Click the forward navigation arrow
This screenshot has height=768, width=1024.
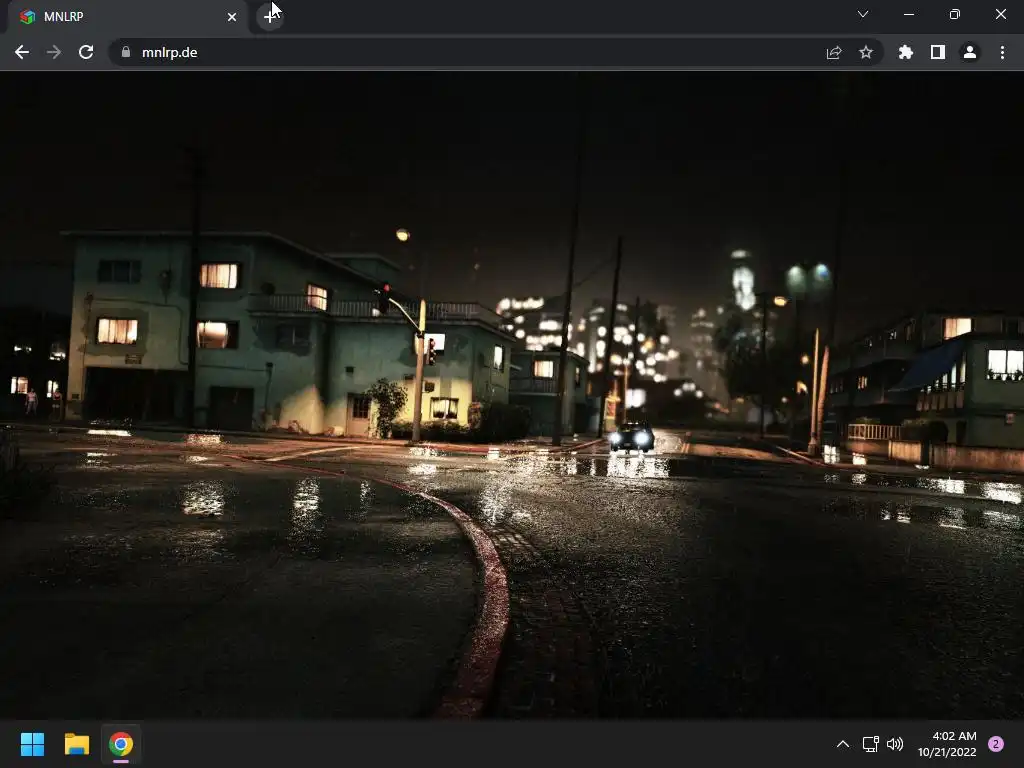tap(54, 52)
